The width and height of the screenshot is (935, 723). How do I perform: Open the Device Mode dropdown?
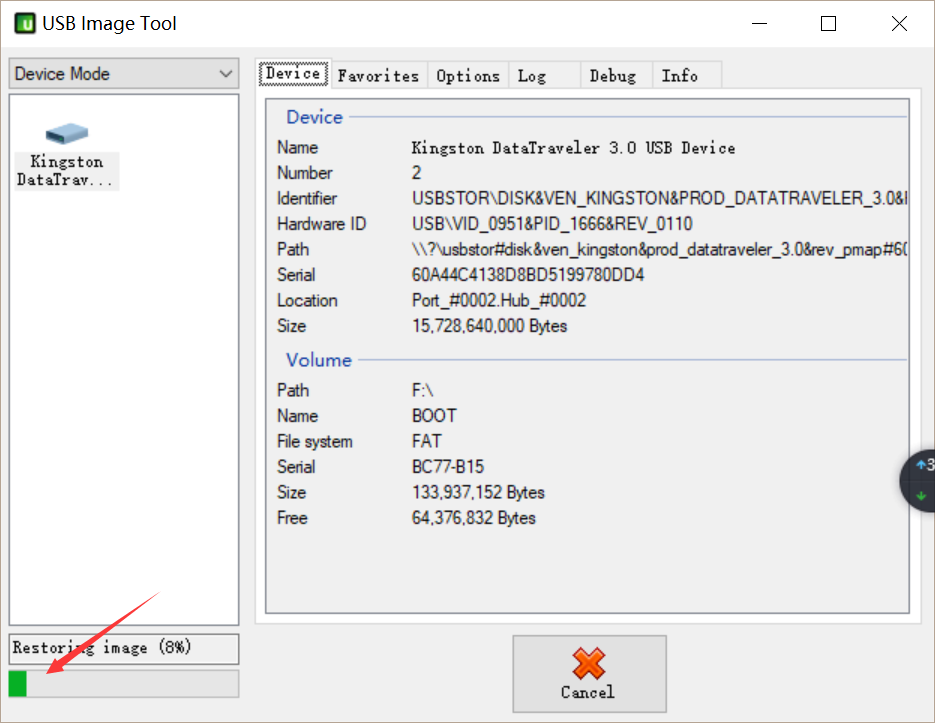[x=124, y=73]
